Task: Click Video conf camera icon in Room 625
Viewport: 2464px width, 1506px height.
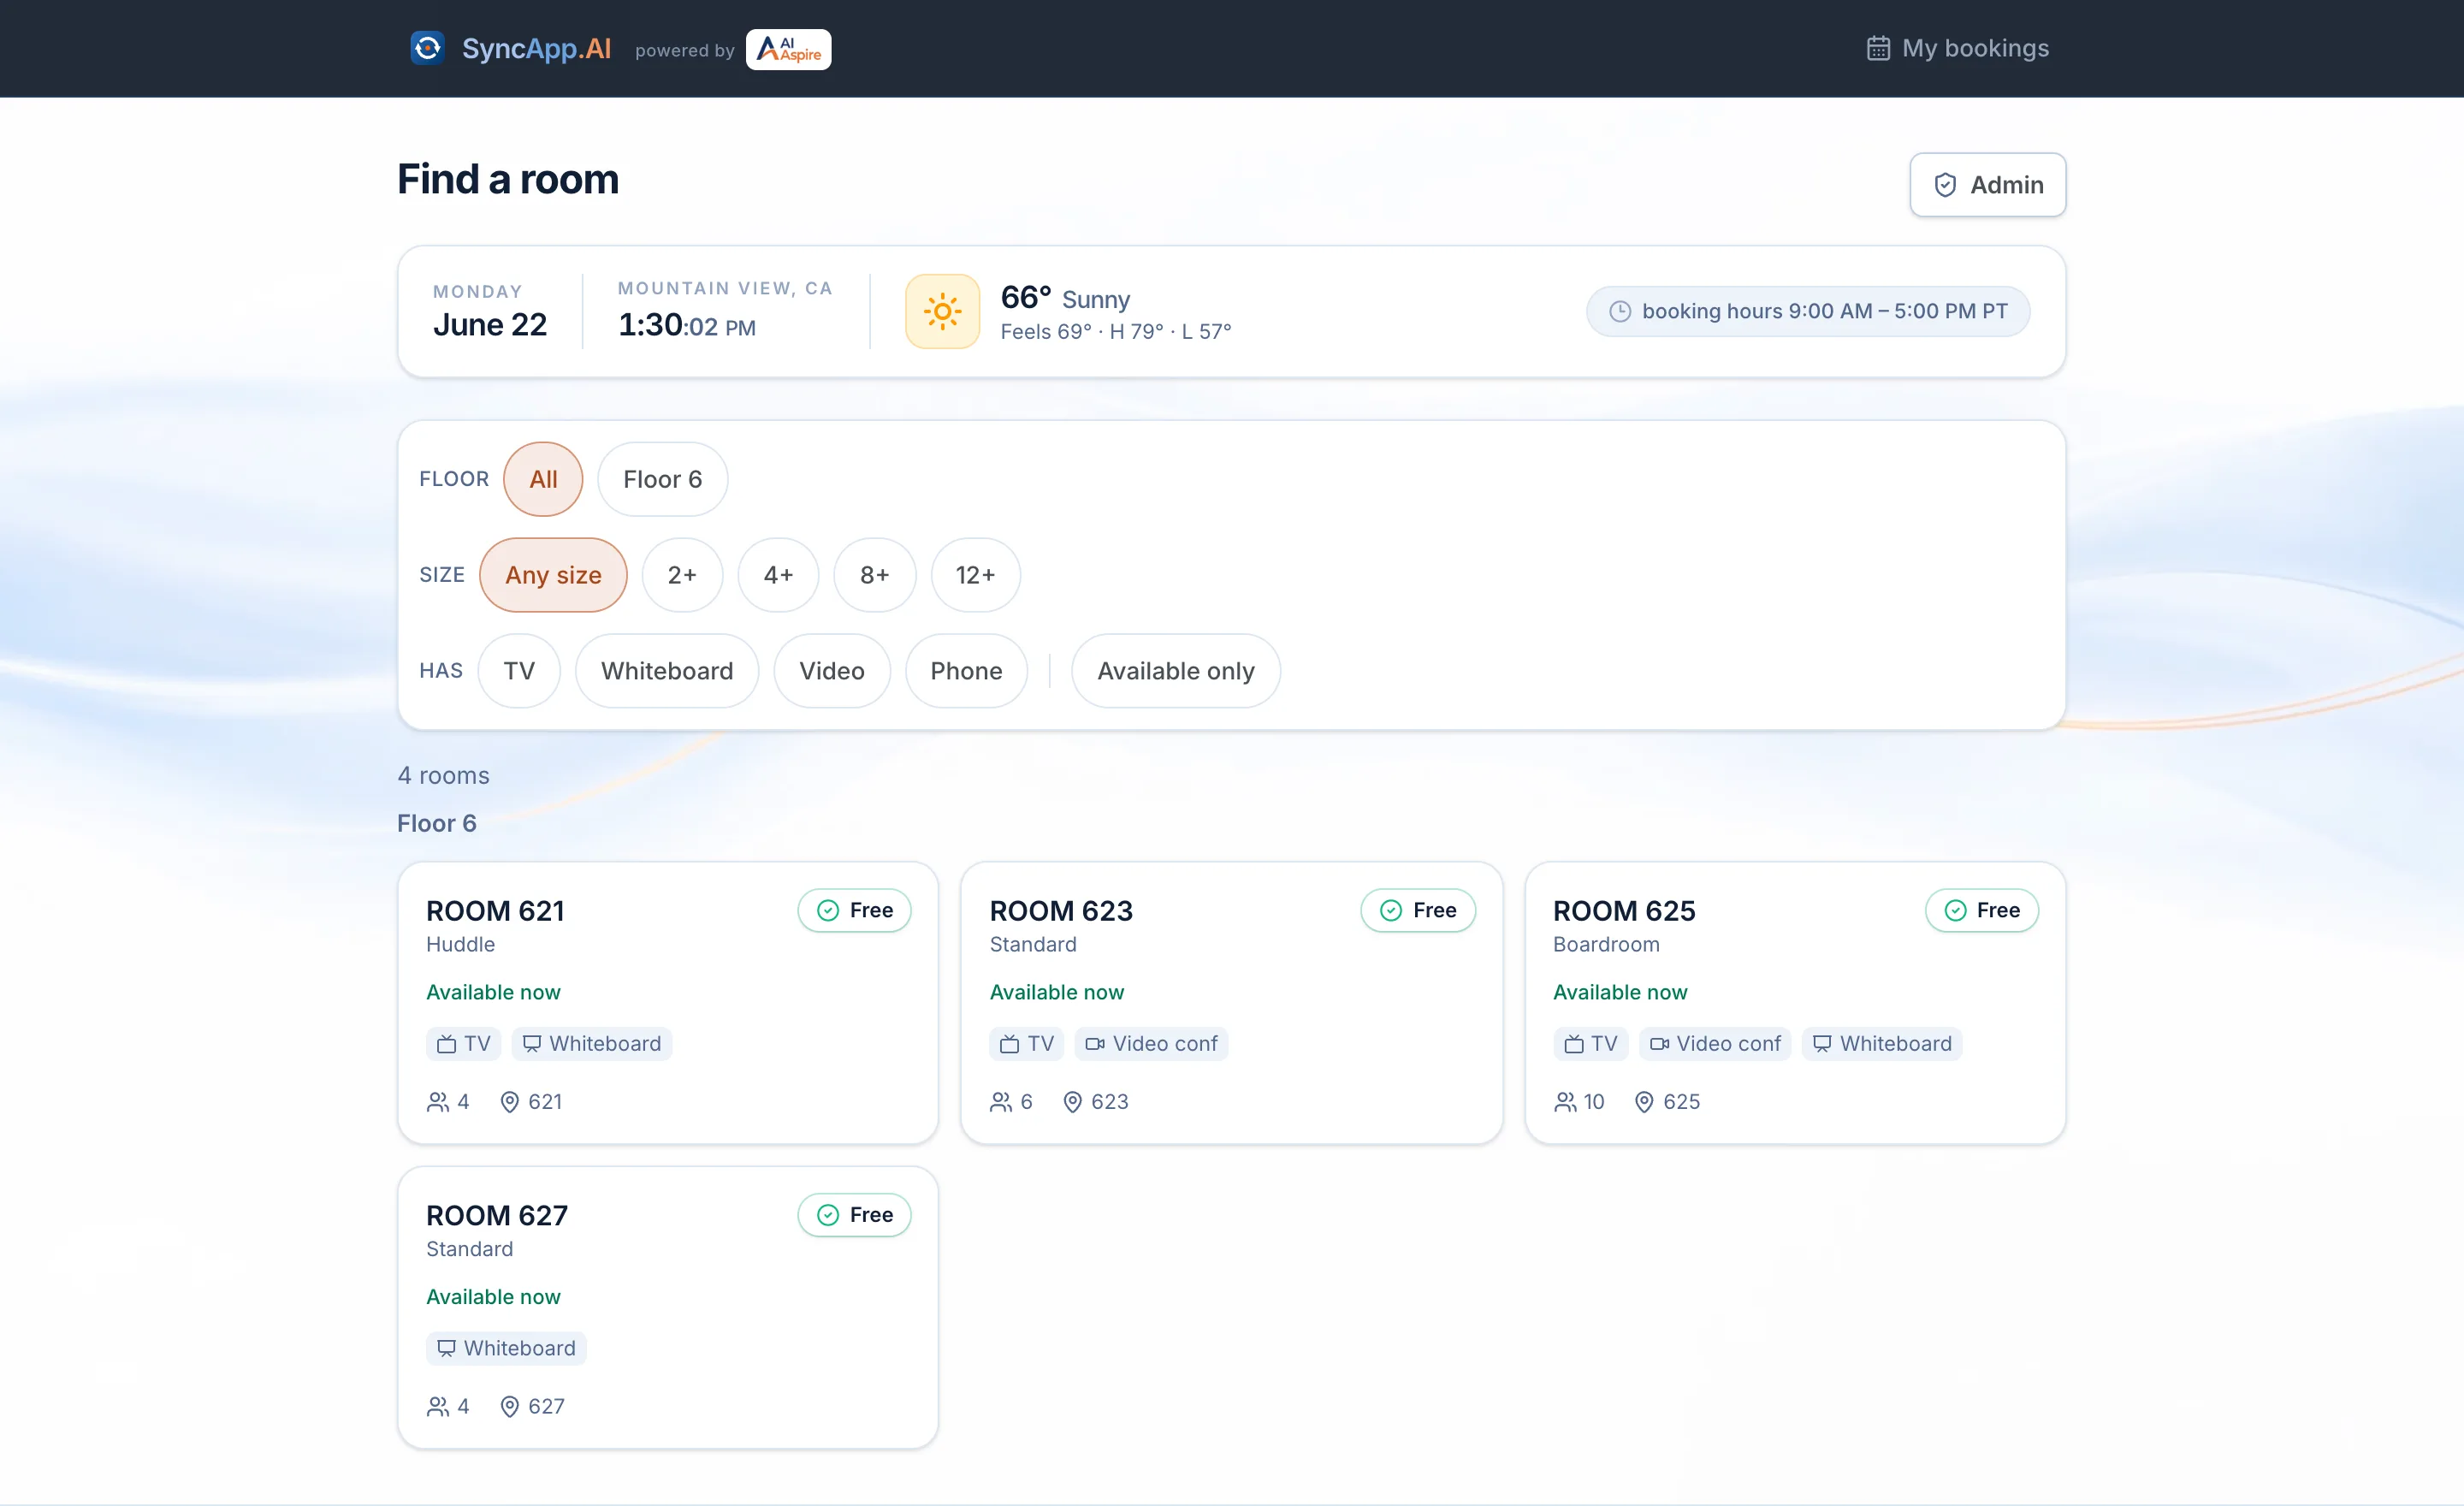Action: pyautogui.click(x=1659, y=1044)
